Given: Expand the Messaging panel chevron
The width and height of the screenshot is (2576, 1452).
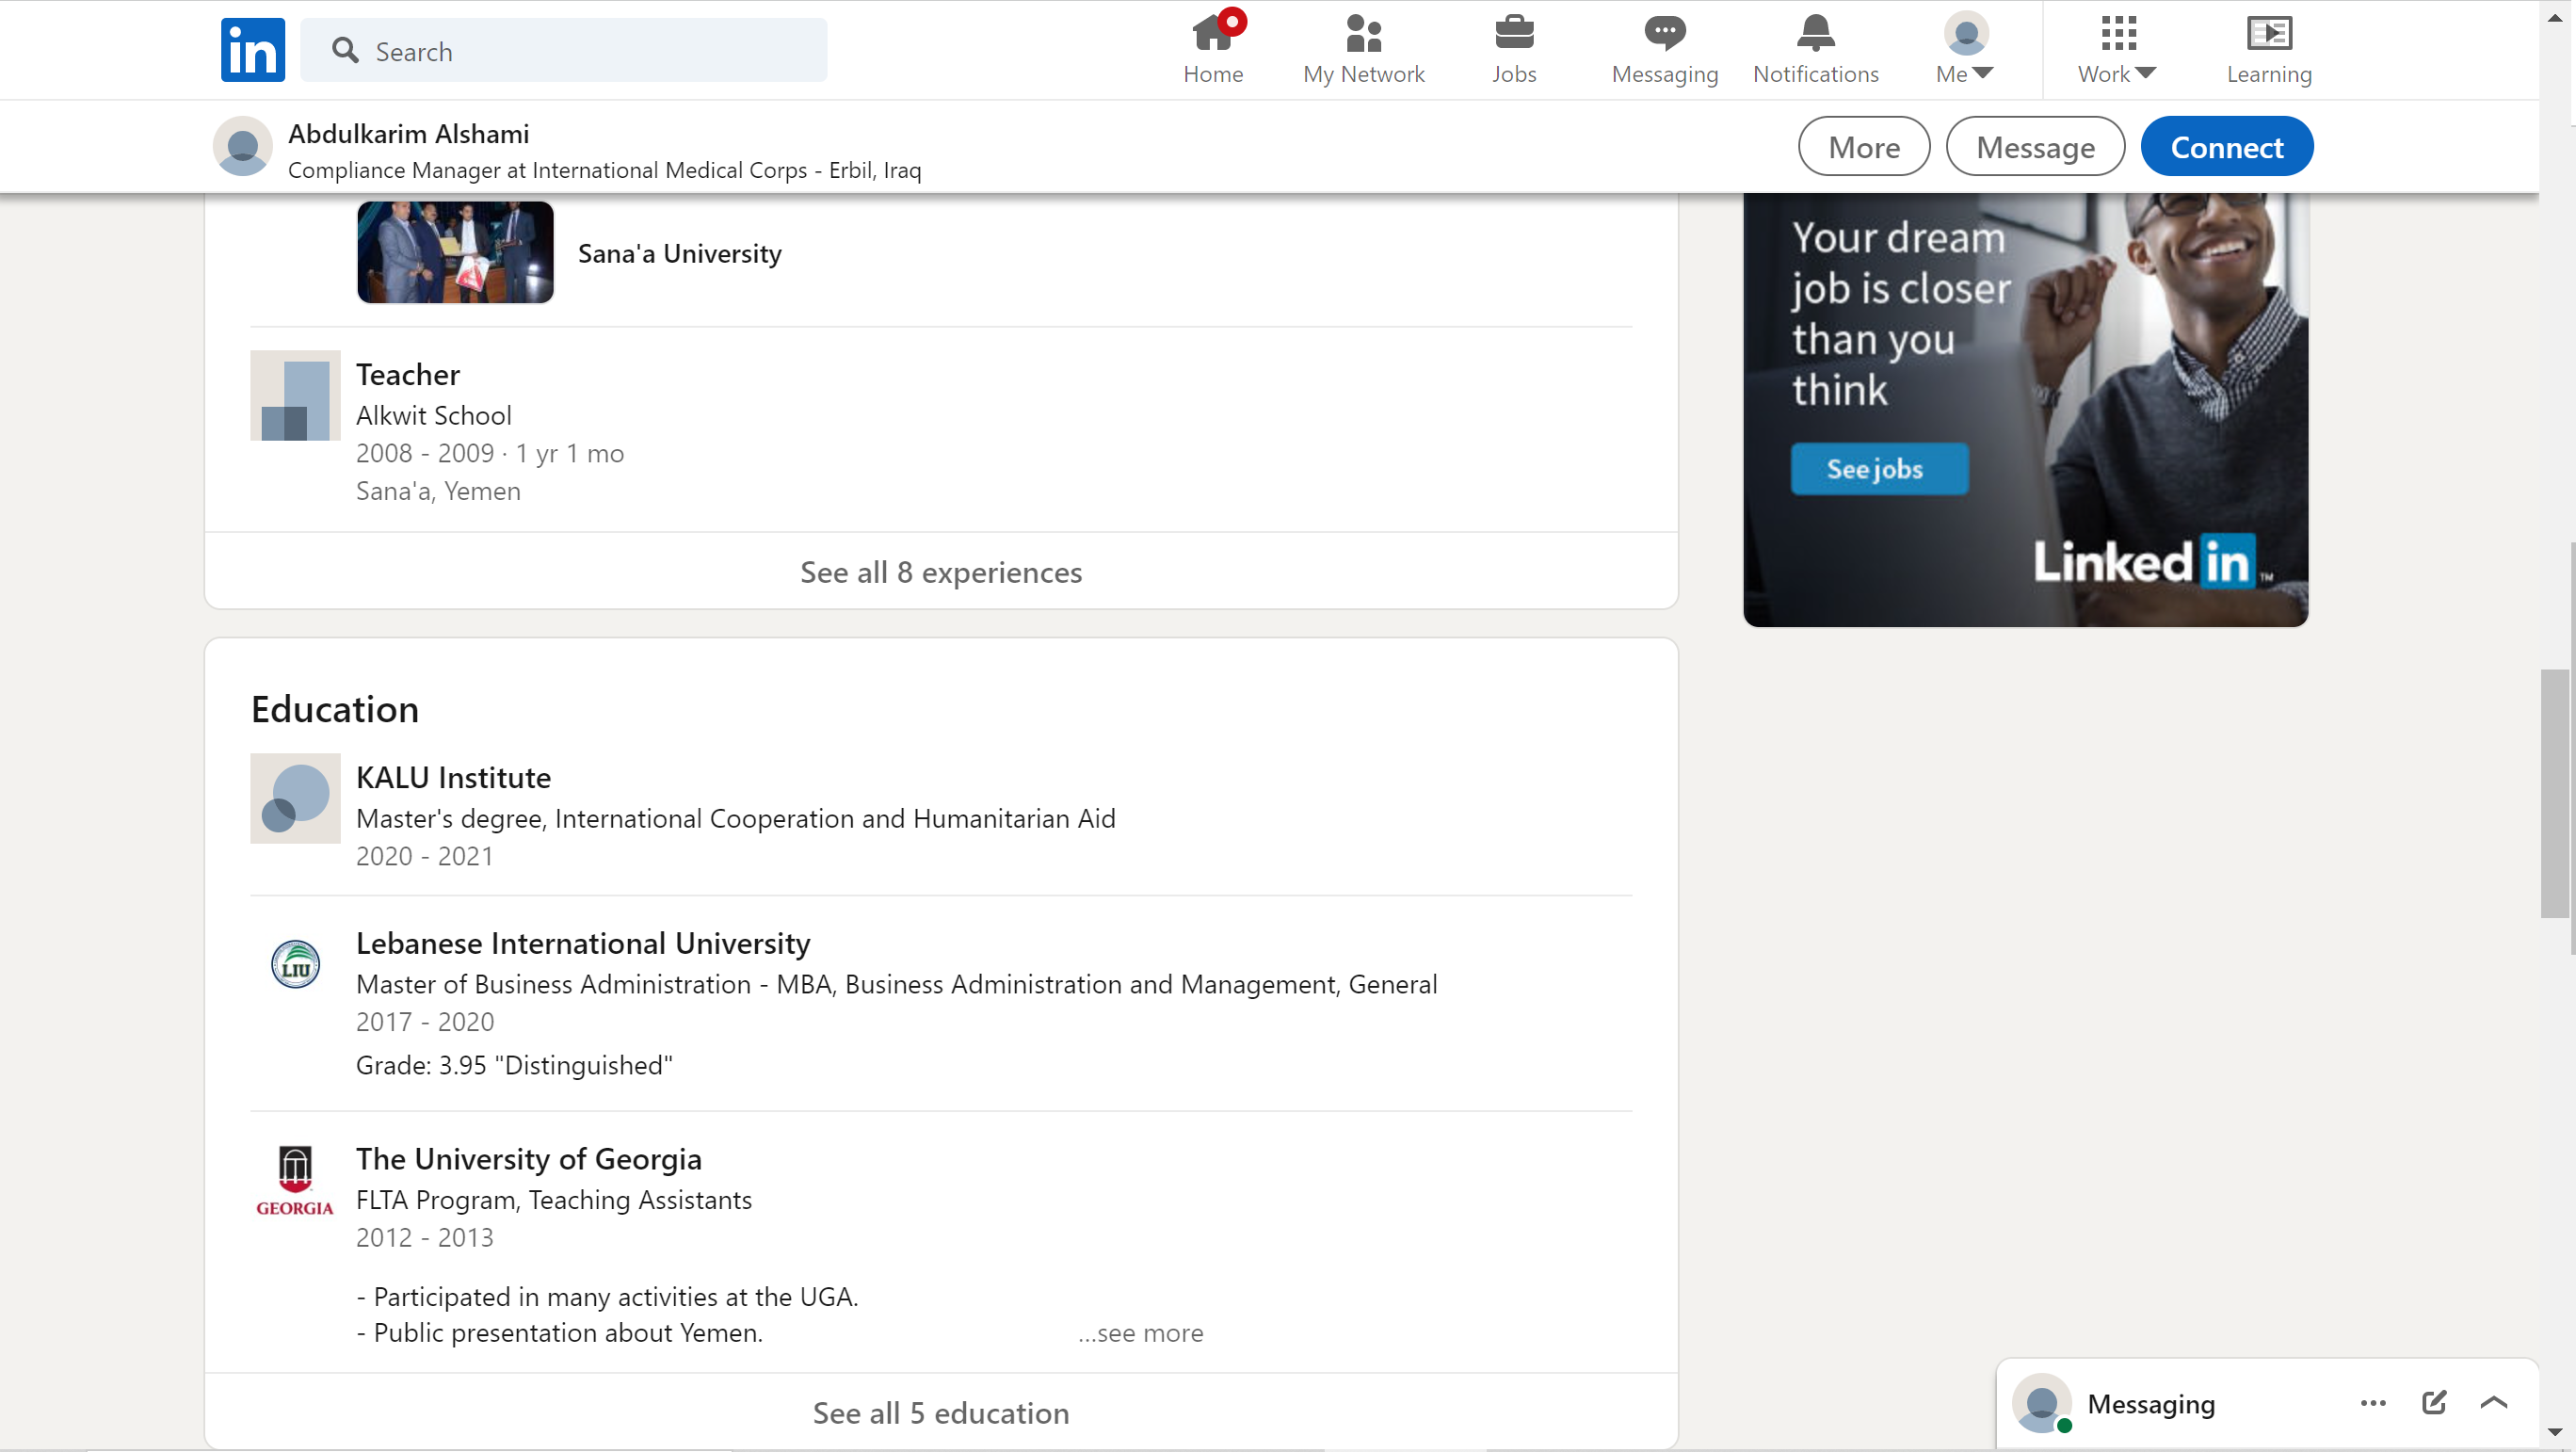Looking at the screenshot, I should coord(2493,1402).
